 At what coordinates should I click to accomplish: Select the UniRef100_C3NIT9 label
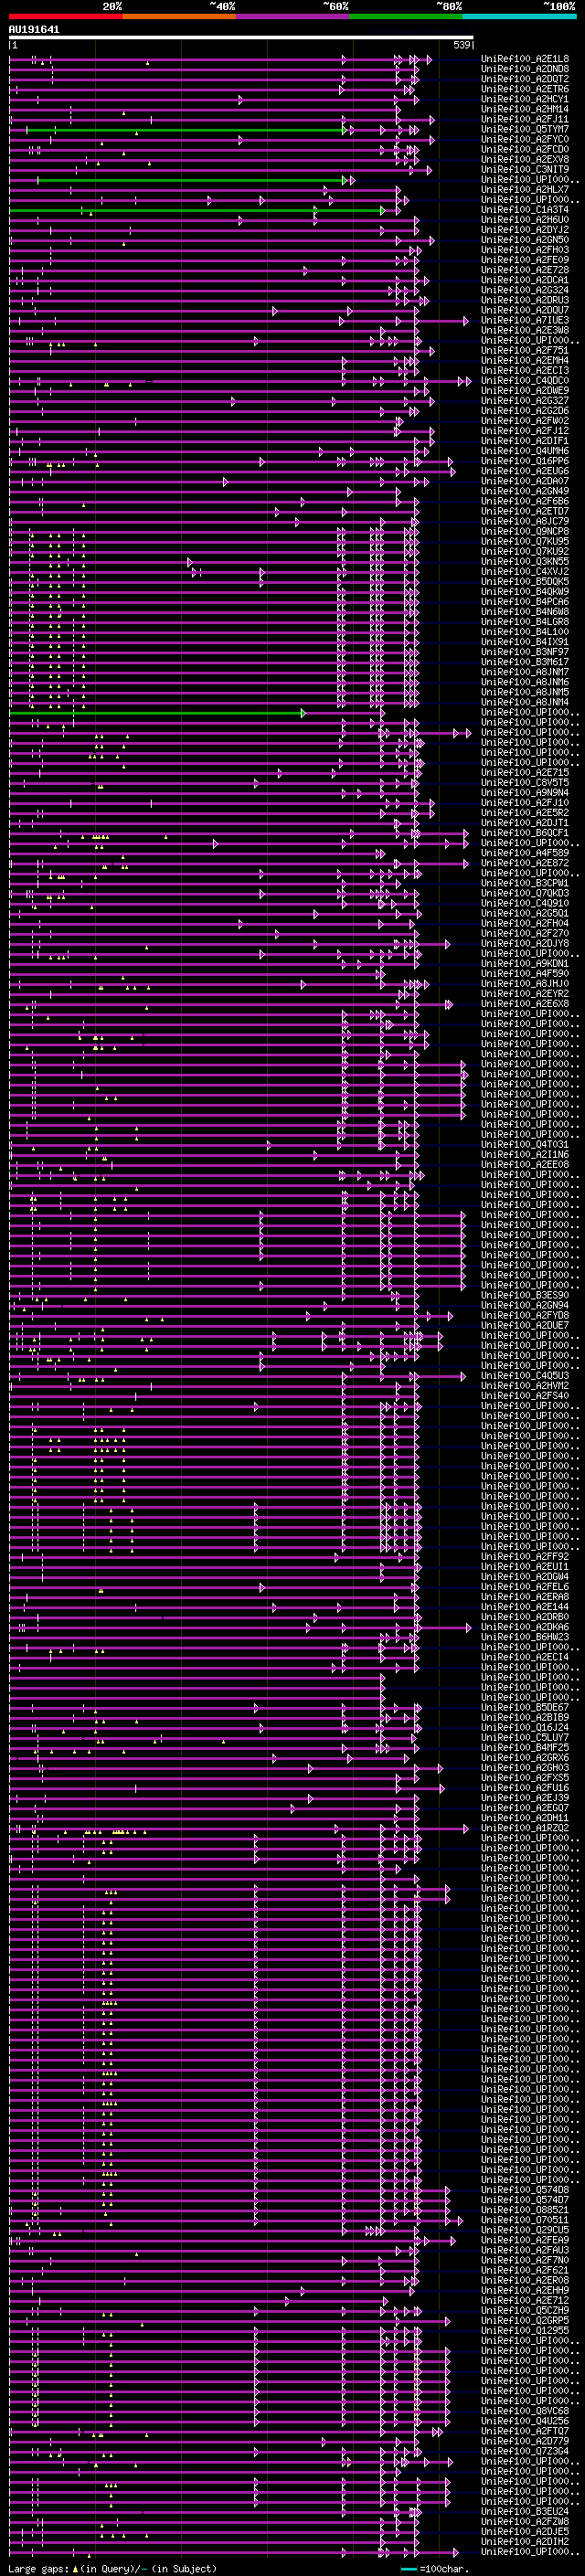click(525, 169)
